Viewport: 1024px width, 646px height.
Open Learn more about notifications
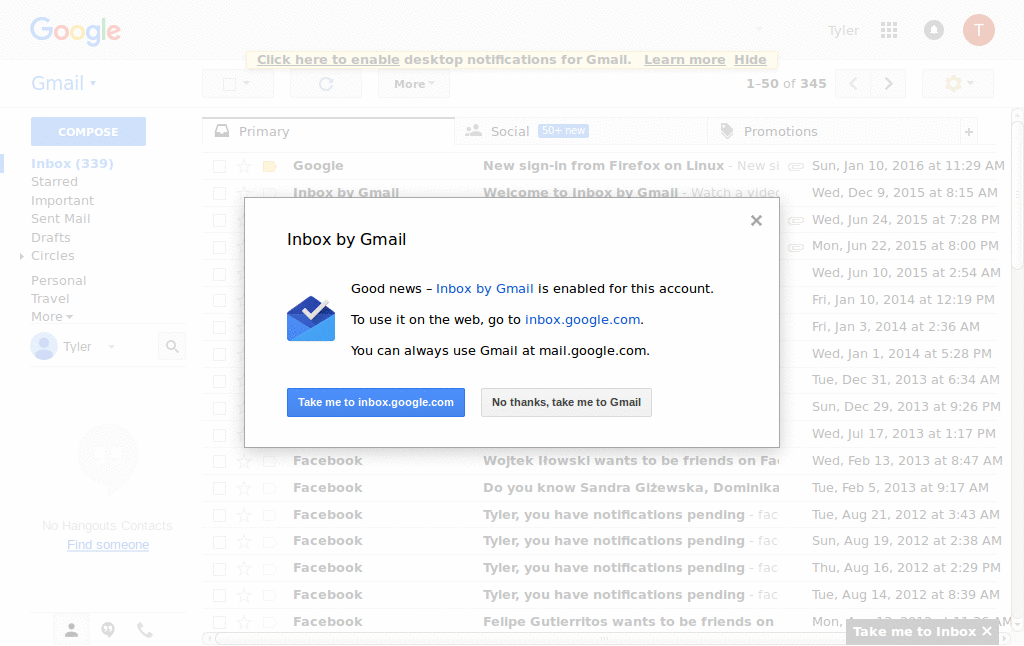click(684, 59)
